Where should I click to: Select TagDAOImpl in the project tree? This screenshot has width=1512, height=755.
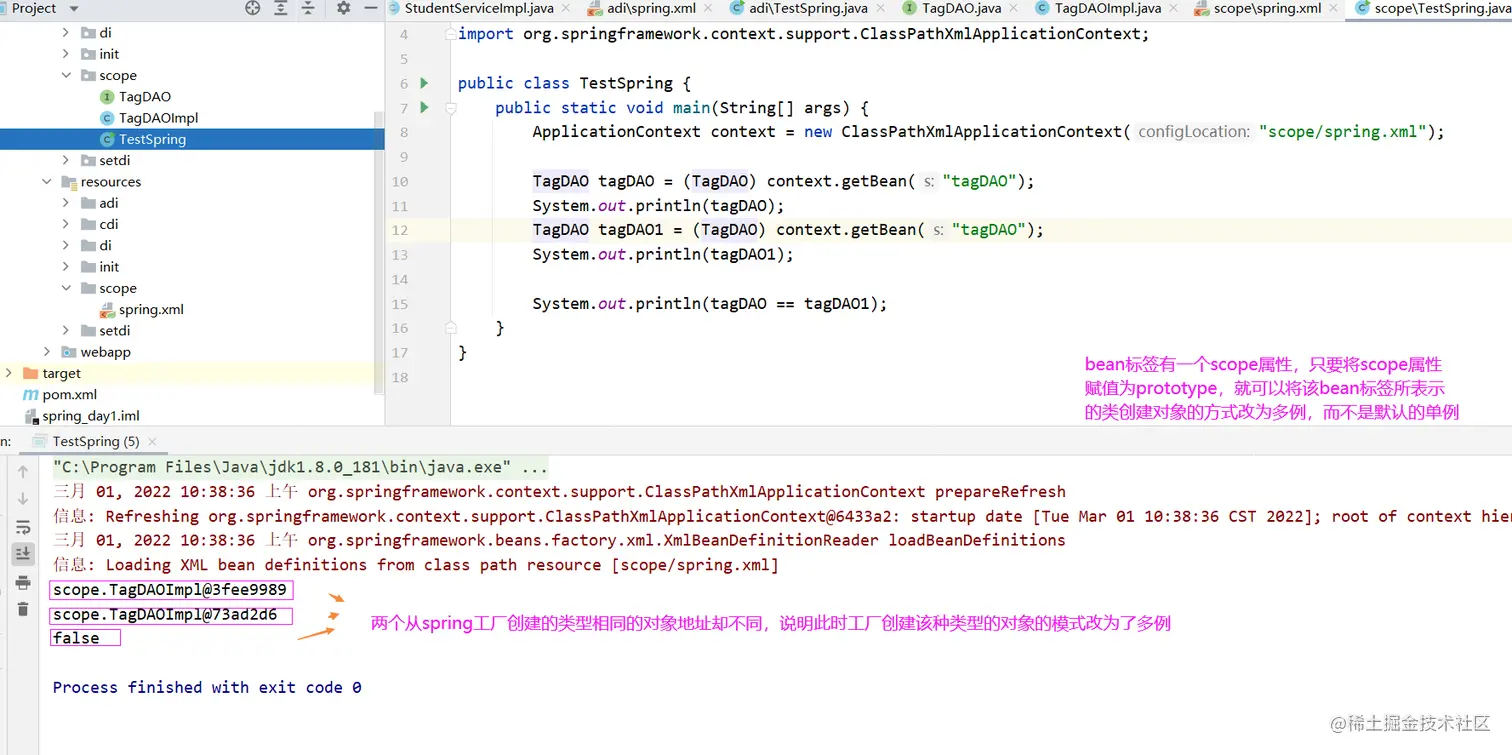coord(159,118)
